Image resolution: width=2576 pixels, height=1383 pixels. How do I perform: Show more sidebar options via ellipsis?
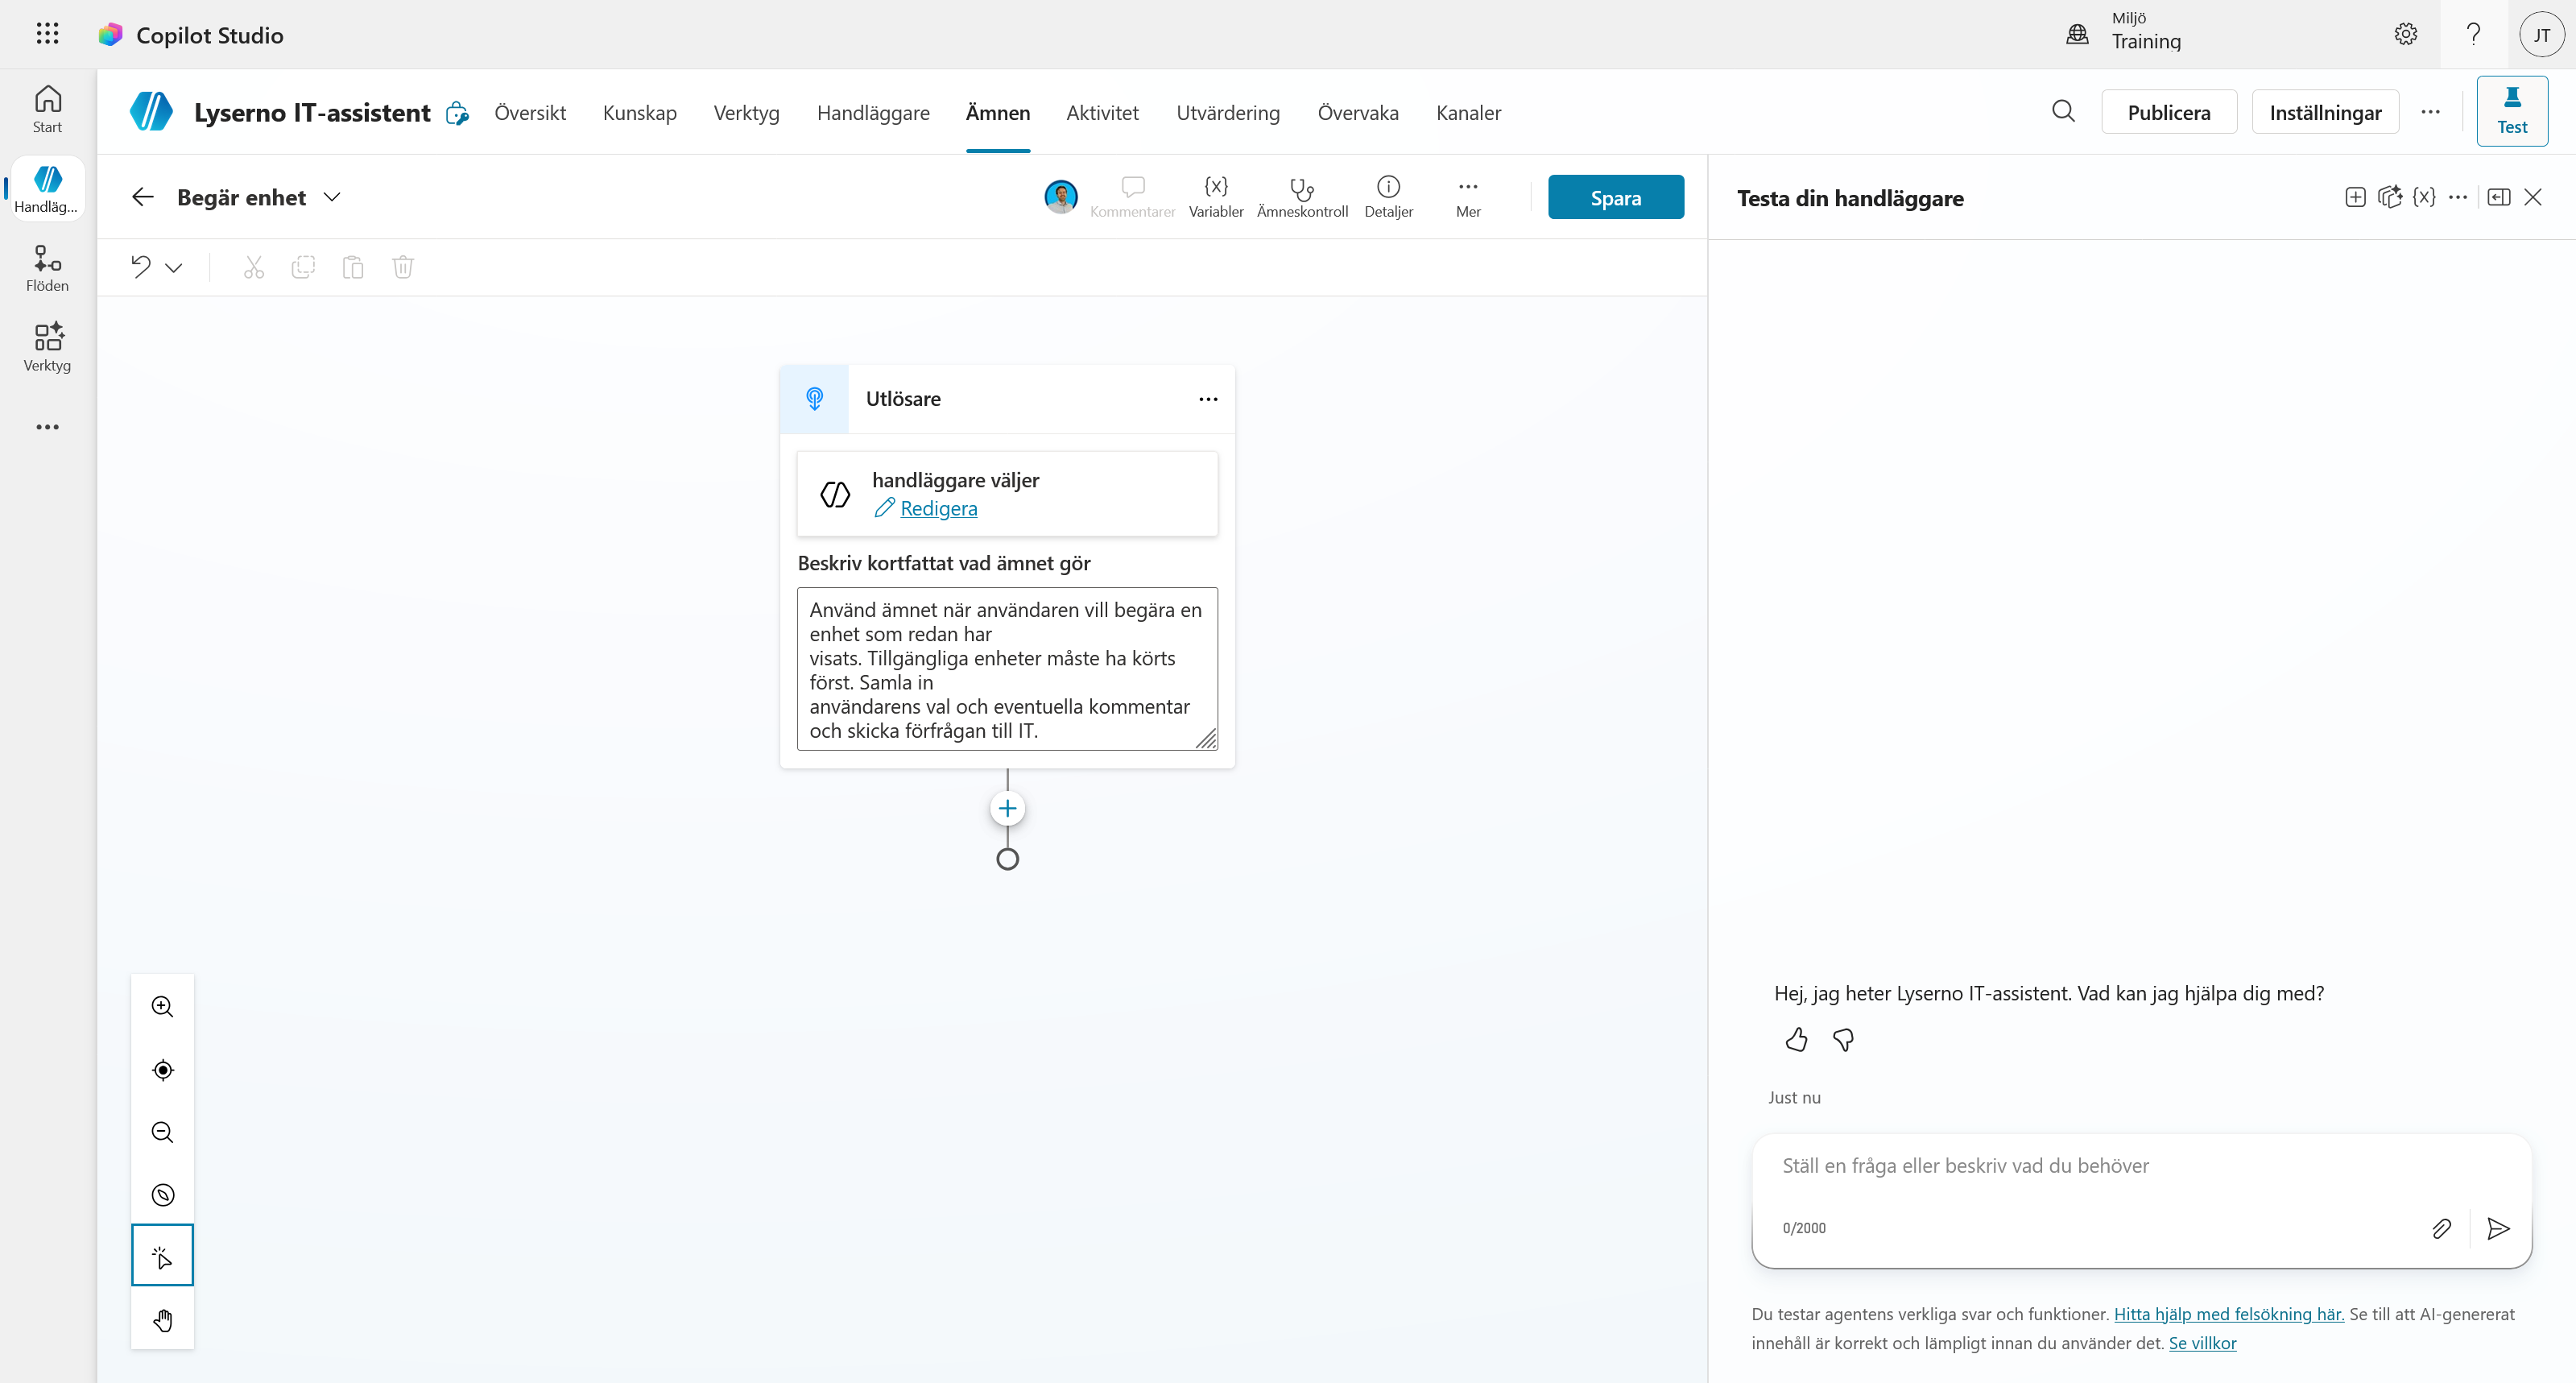click(47, 427)
